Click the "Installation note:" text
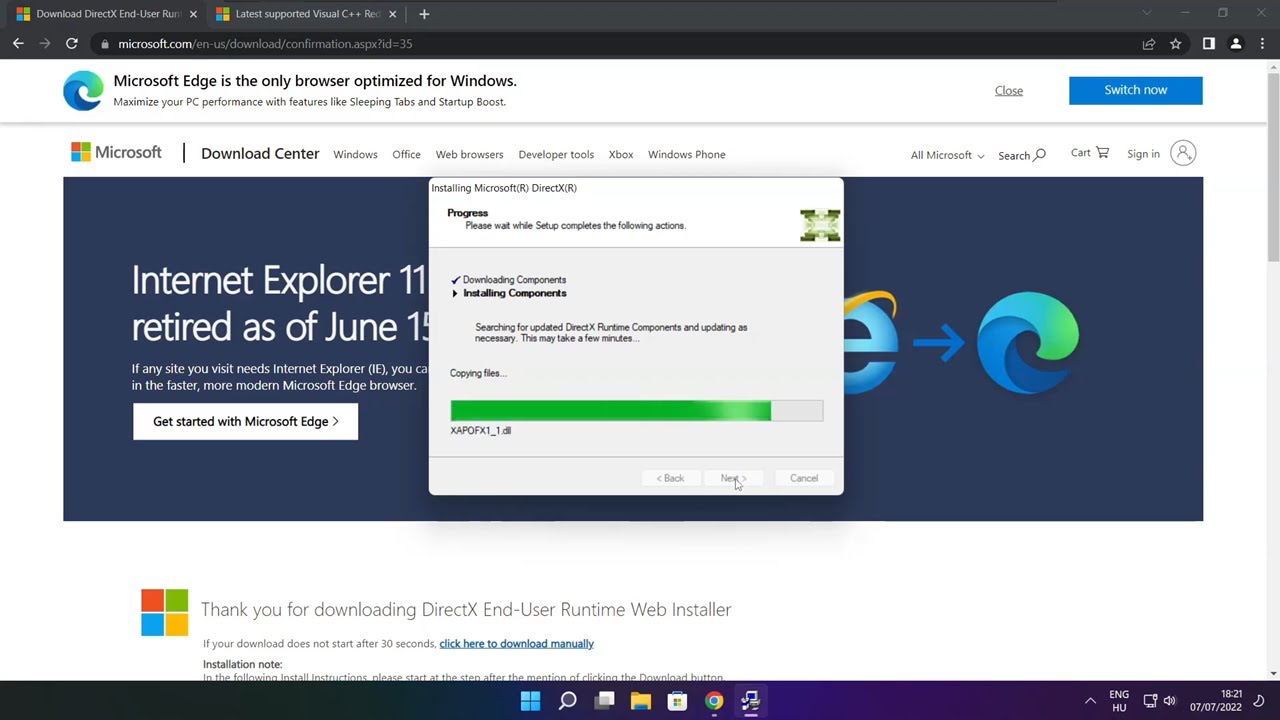1280x720 pixels. pos(243,664)
